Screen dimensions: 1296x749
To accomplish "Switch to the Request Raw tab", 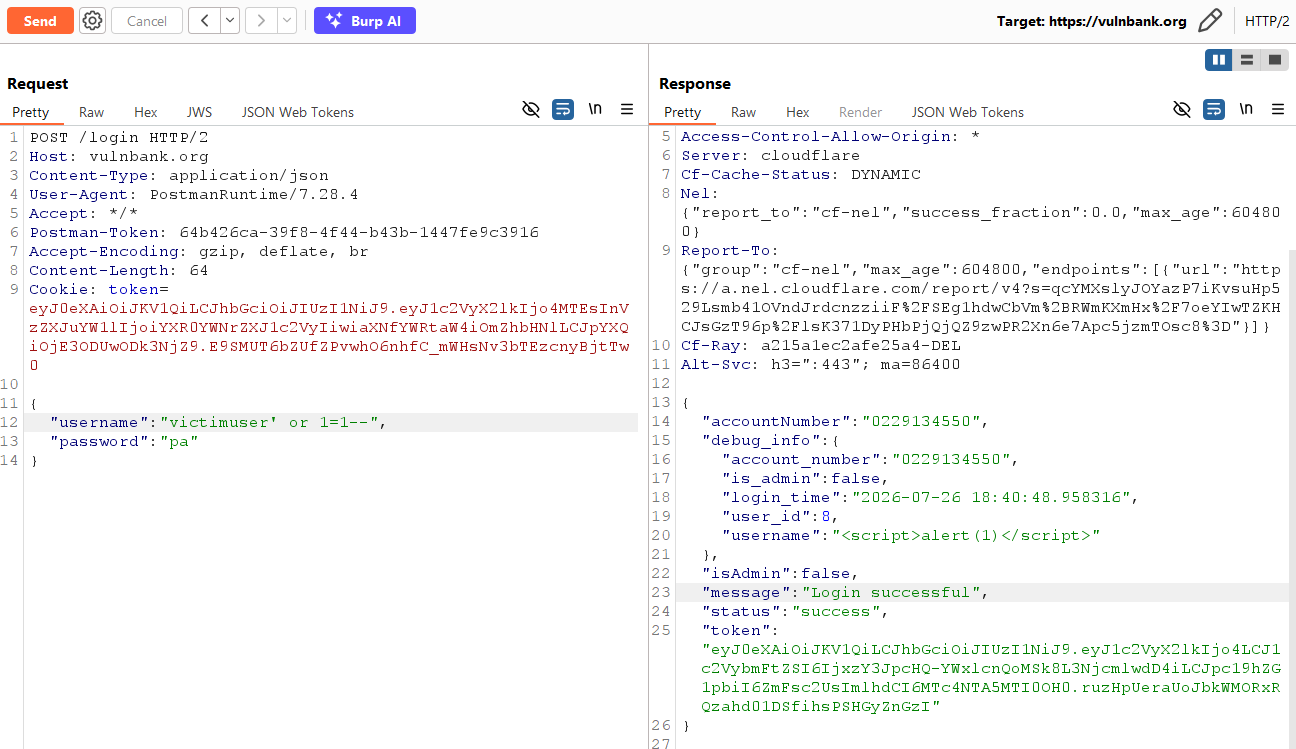I will [92, 112].
